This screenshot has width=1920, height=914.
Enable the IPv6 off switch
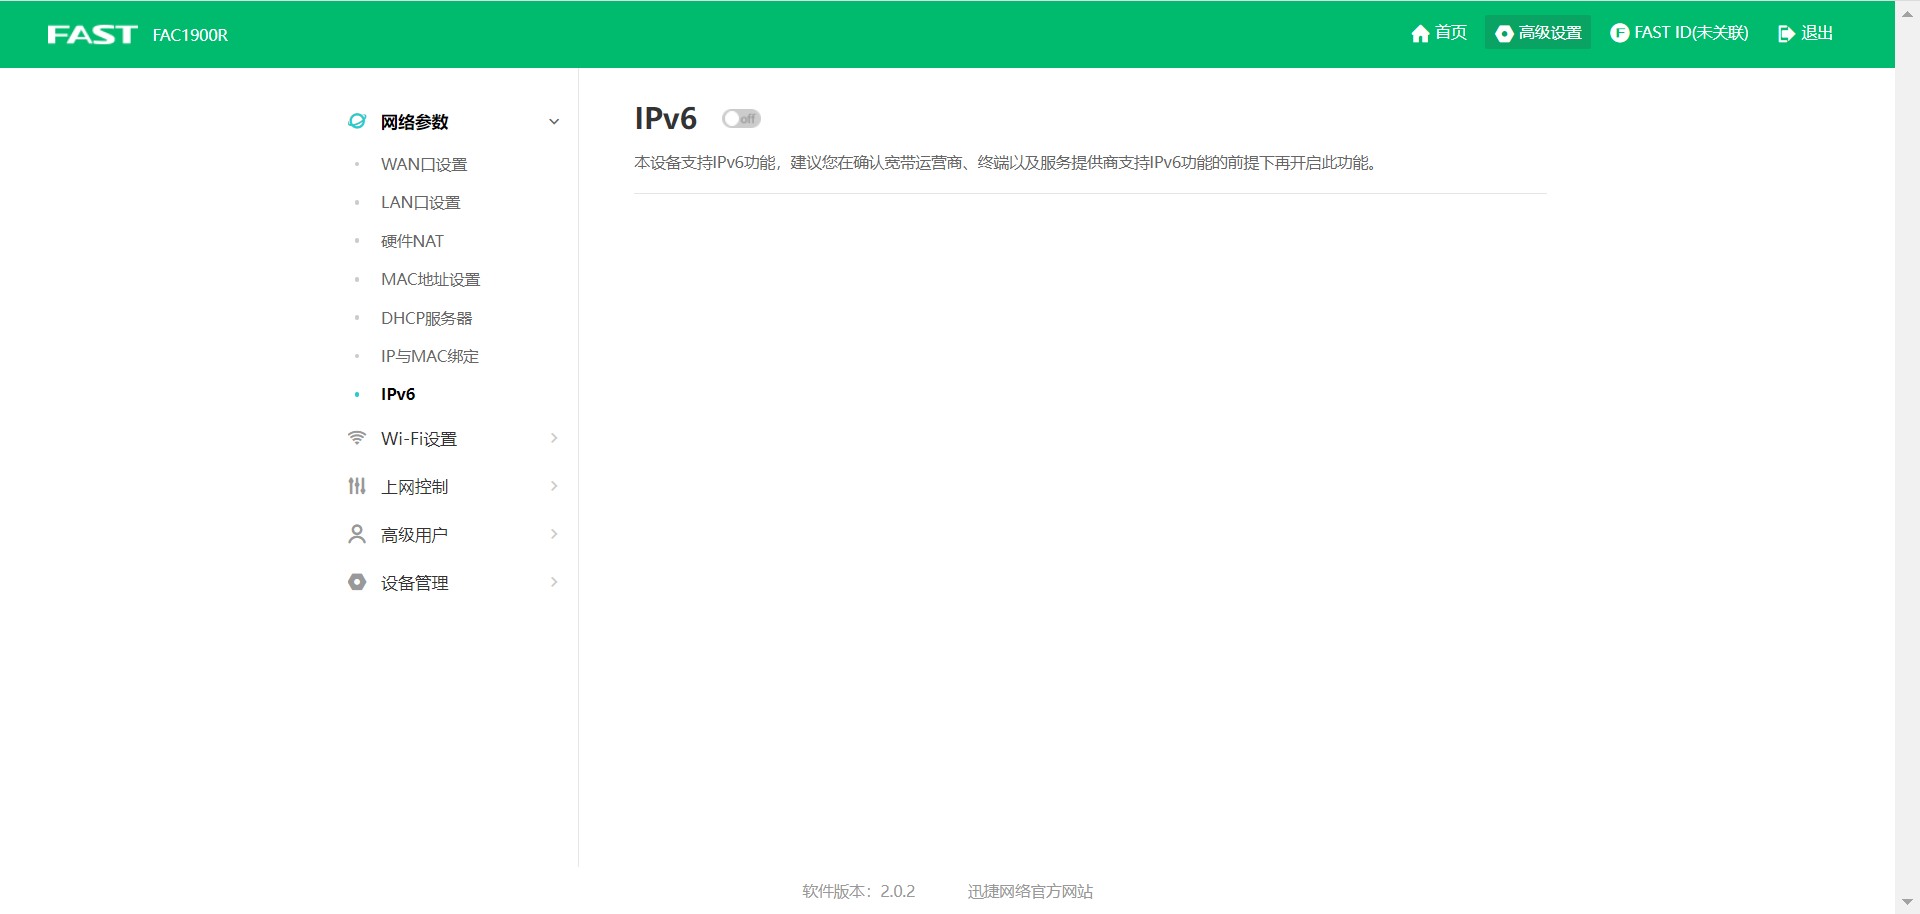coord(741,118)
